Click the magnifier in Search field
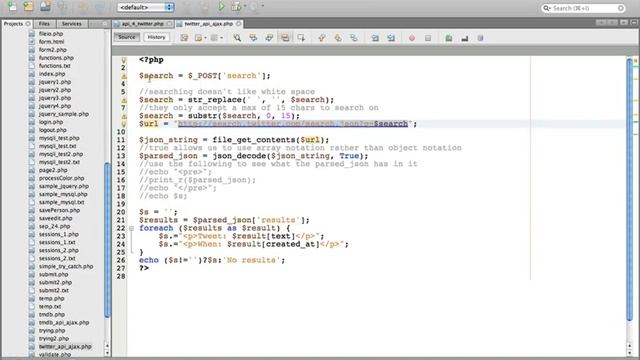 [x=546, y=8]
